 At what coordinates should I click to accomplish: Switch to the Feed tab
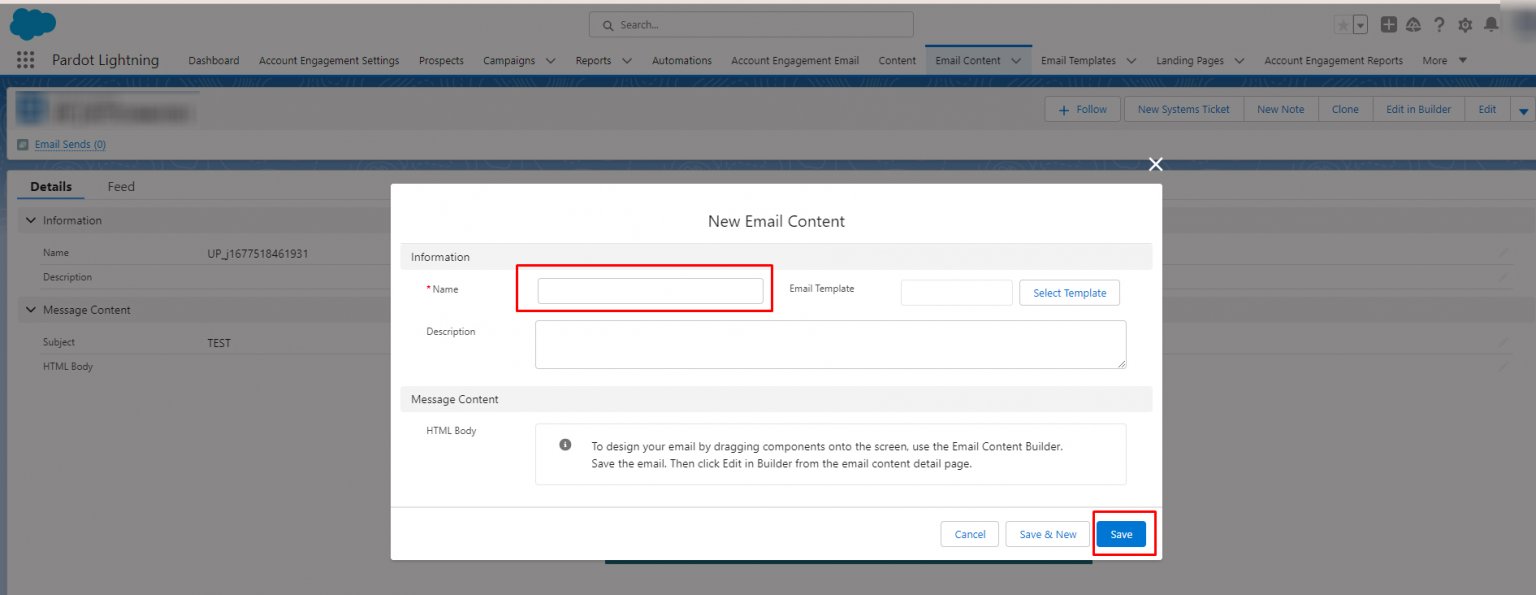[x=121, y=187]
